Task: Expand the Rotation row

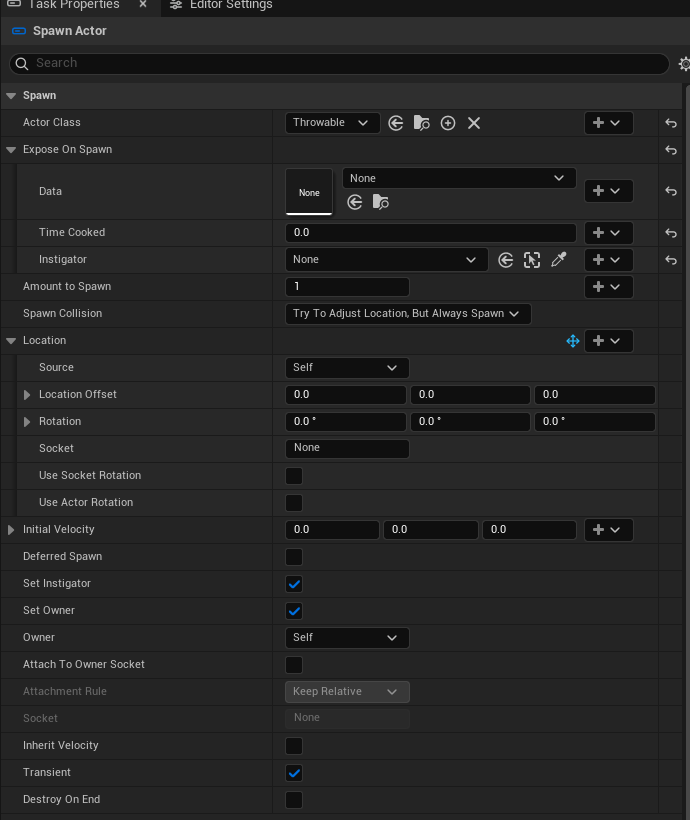Action: point(27,422)
